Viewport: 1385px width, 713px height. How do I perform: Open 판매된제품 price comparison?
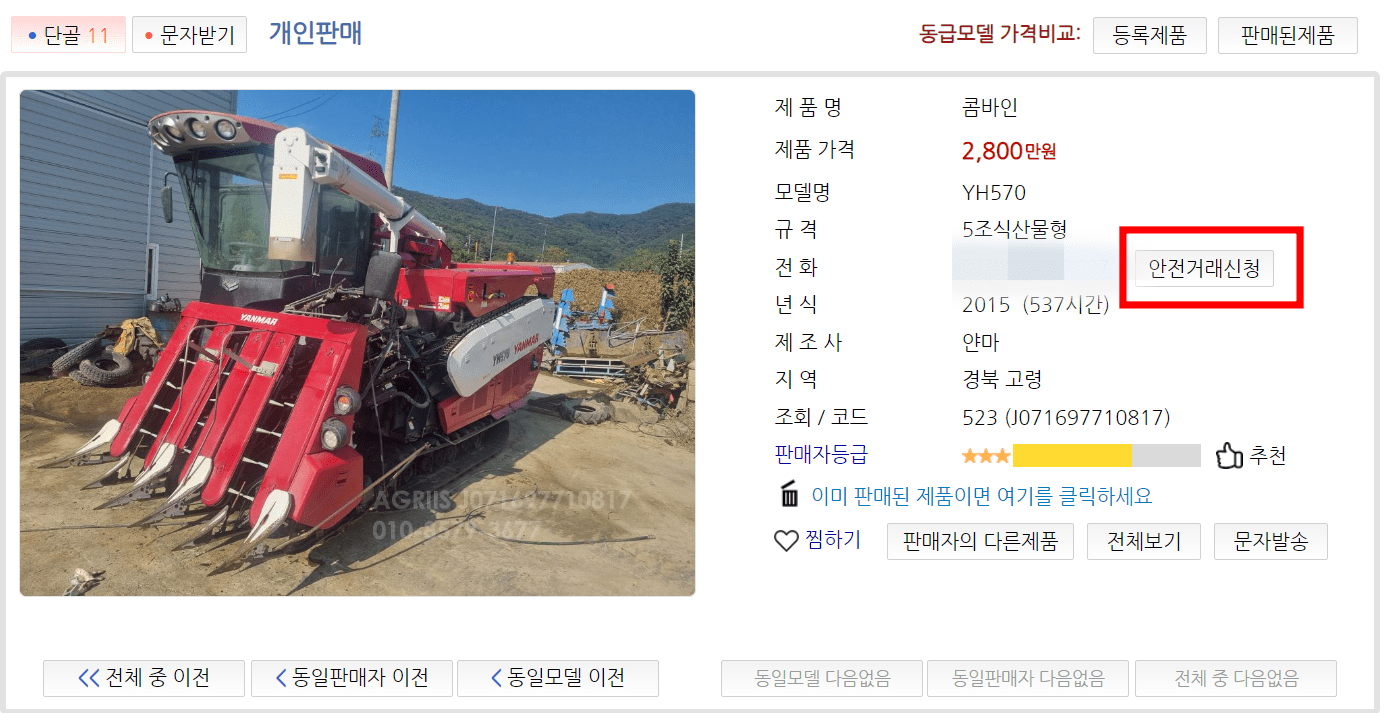click(x=1288, y=35)
